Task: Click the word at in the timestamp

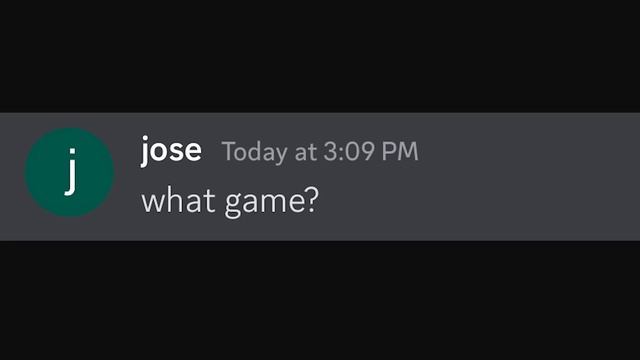Action: point(305,152)
